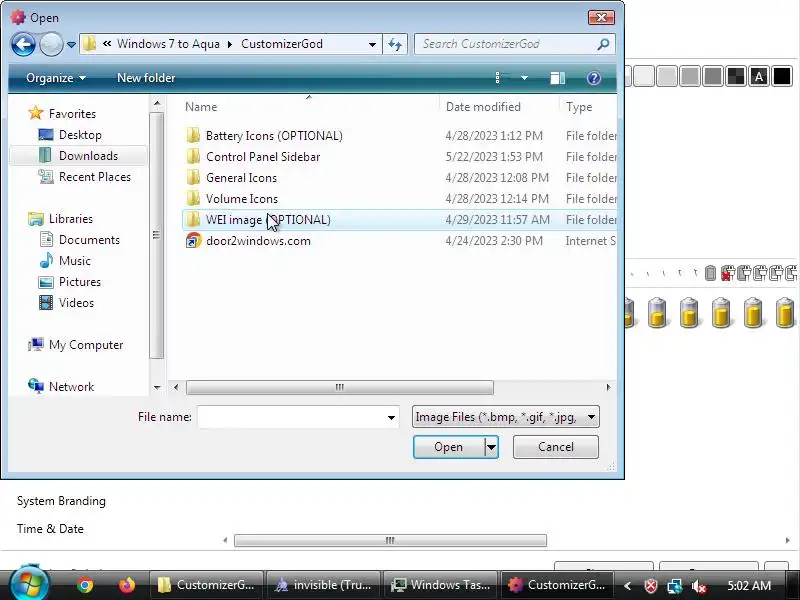Select the Control Panel Sidebar folder
The width and height of the screenshot is (800, 600).
coord(263,157)
